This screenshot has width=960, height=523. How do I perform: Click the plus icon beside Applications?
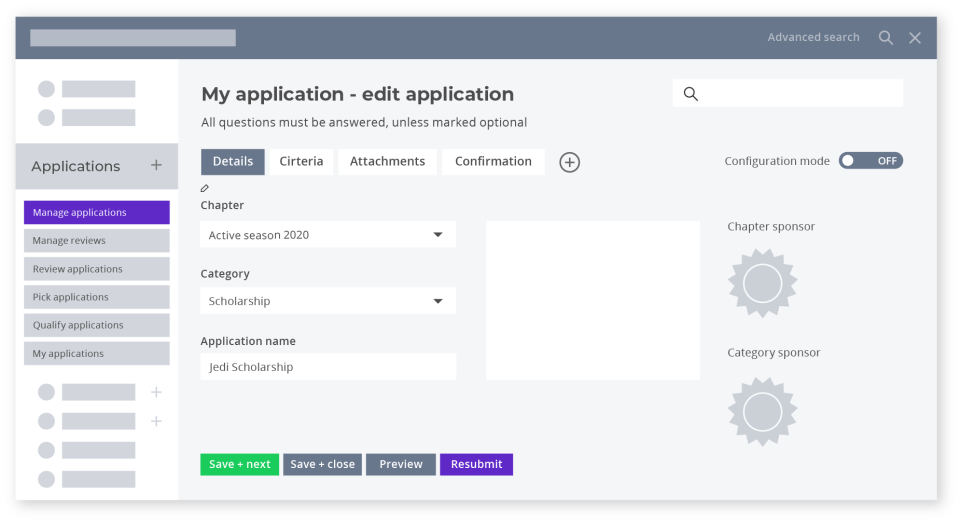point(156,166)
